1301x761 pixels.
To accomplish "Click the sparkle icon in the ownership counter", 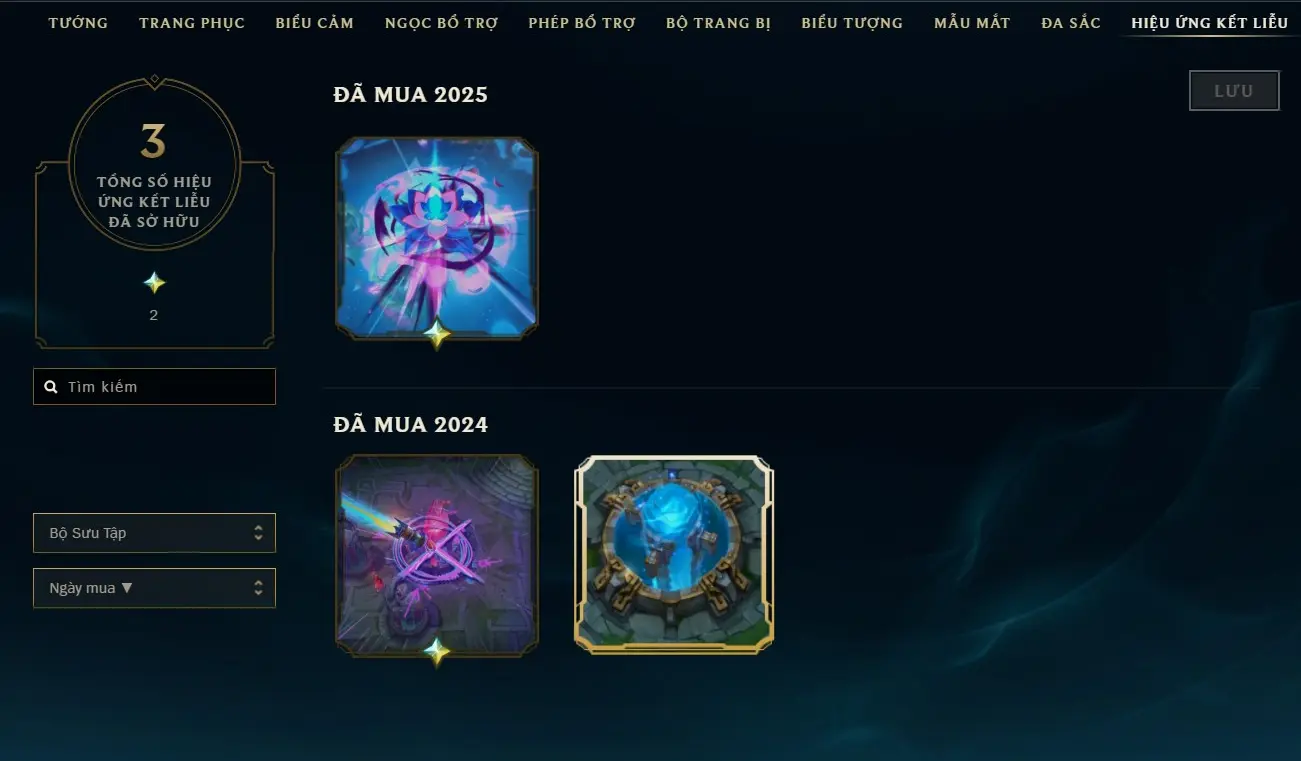I will tap(154, 283).
